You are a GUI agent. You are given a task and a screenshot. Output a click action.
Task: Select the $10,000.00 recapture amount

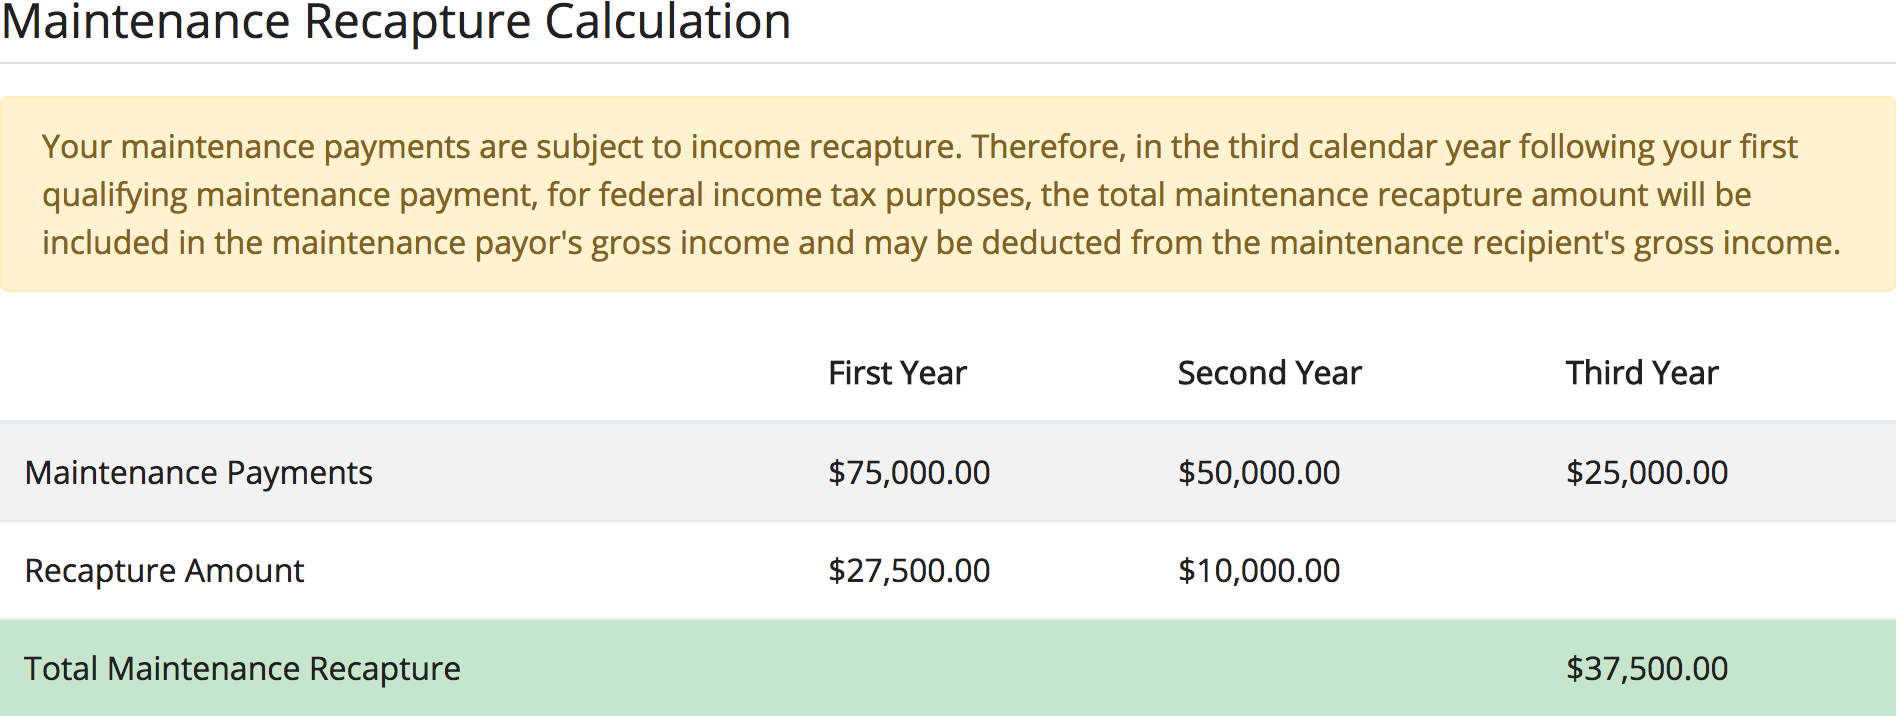pyautogui.click(x=1258, y=570)
